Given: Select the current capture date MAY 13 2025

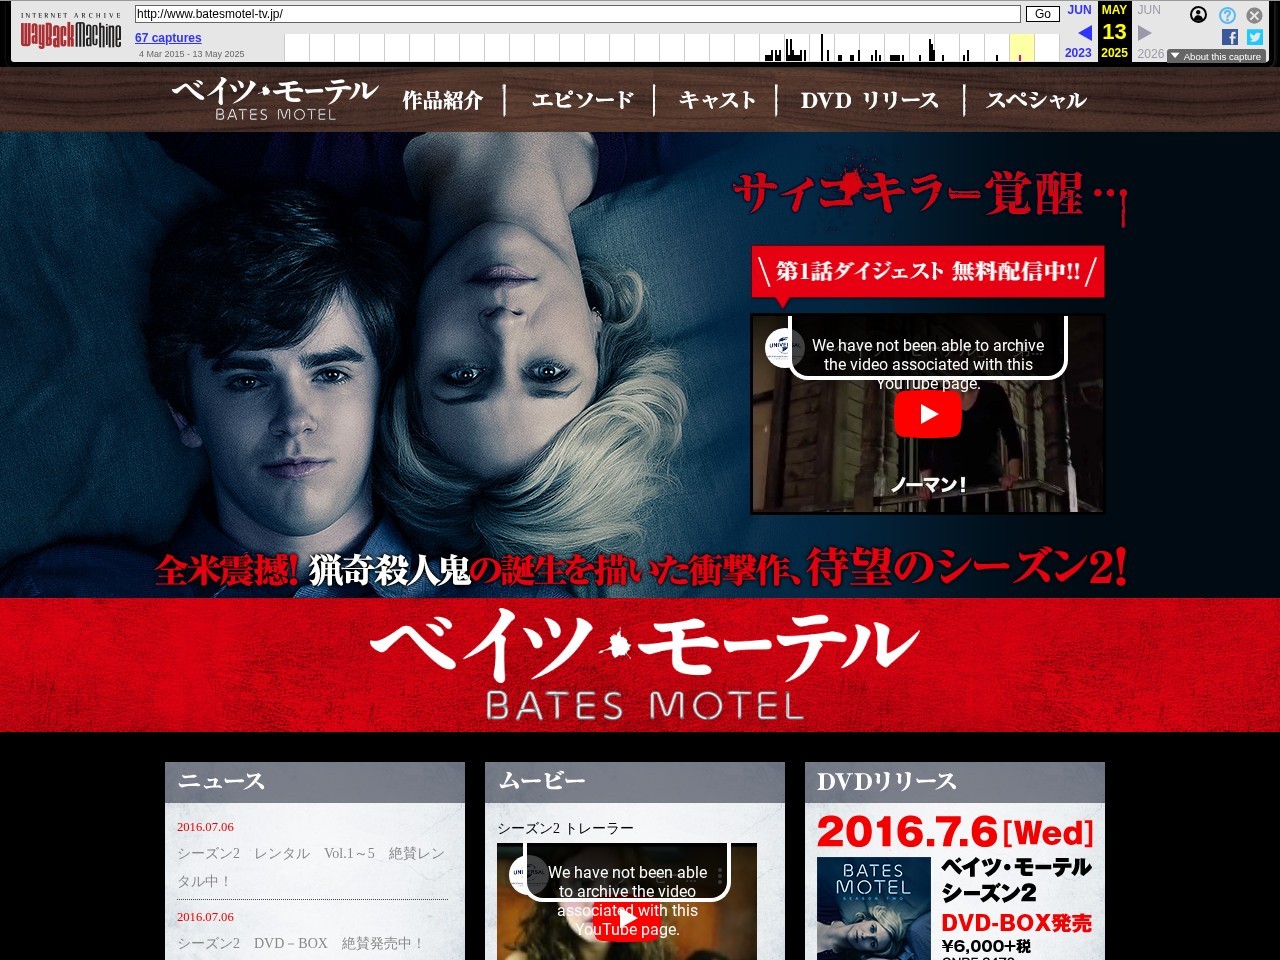Looking at the screenshot, I should click(1114, 32).
